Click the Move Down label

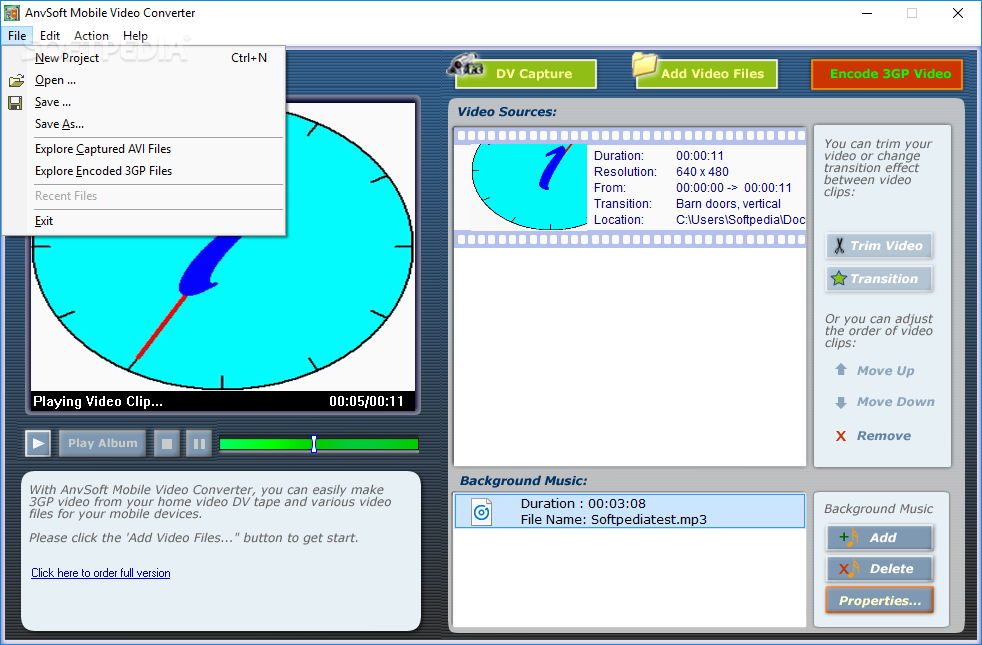click(x=896, y=402)
